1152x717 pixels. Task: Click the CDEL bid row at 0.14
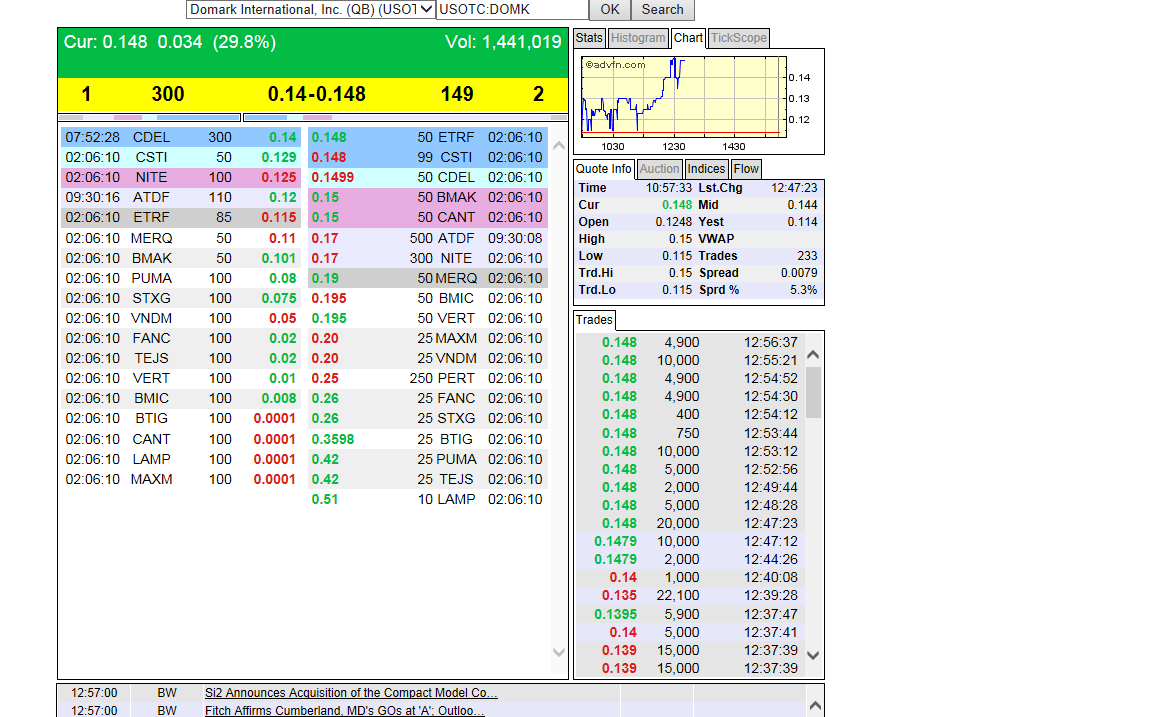tap(181, 137)
